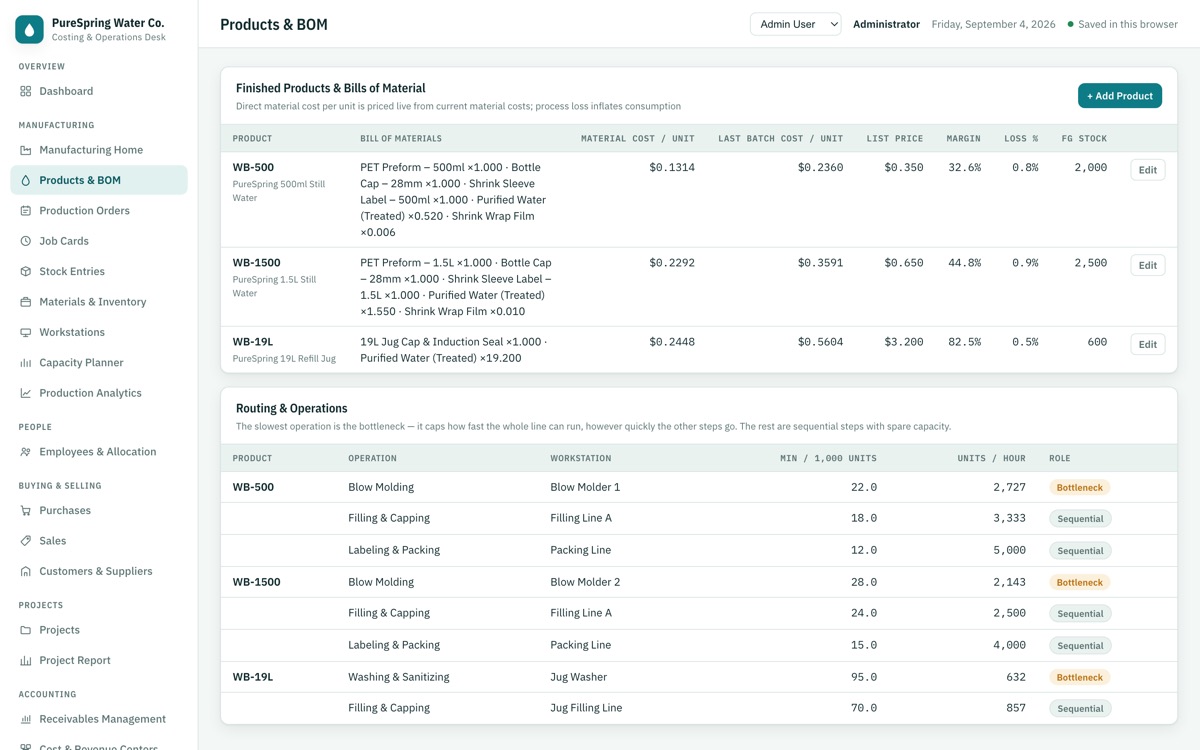This screenshot has width=1200, height=750.
Task: Go to Manufacturing Home
Action: tap(99, 150)
